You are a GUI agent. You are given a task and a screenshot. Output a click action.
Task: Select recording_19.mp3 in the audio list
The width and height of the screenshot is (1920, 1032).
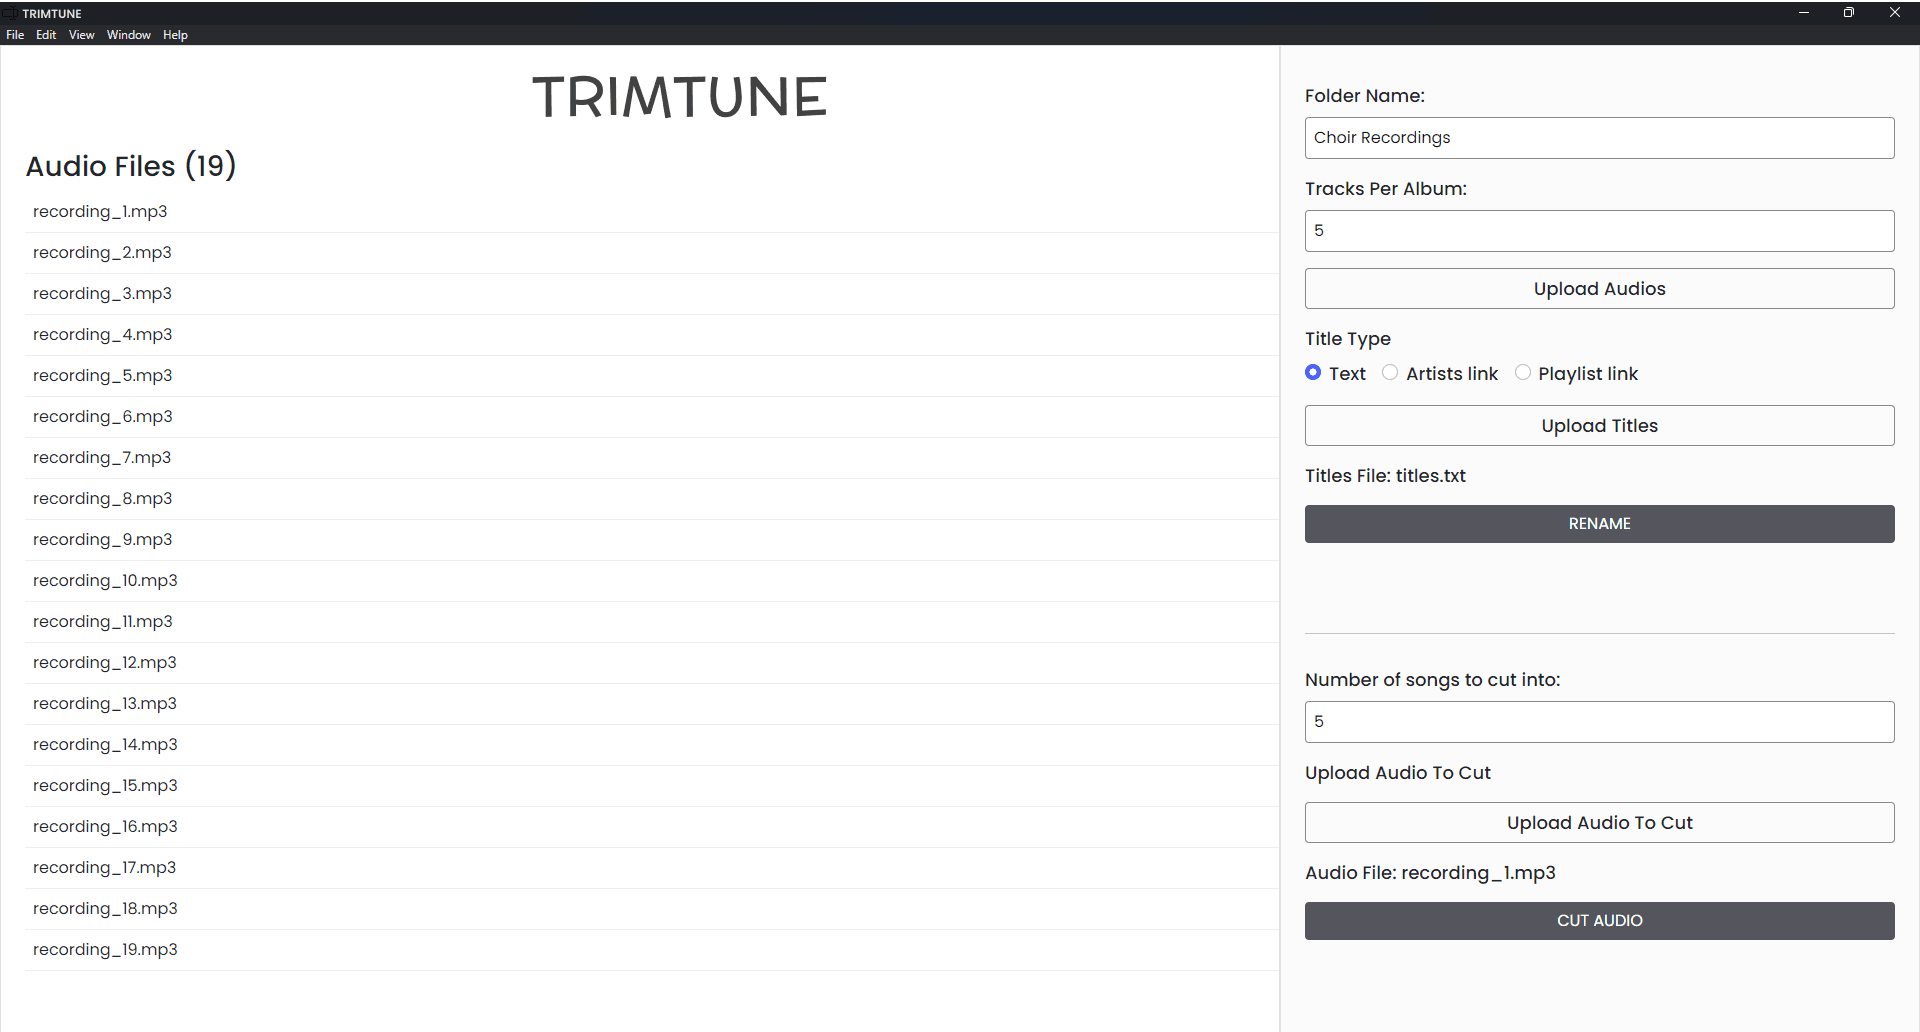[105, 950]
